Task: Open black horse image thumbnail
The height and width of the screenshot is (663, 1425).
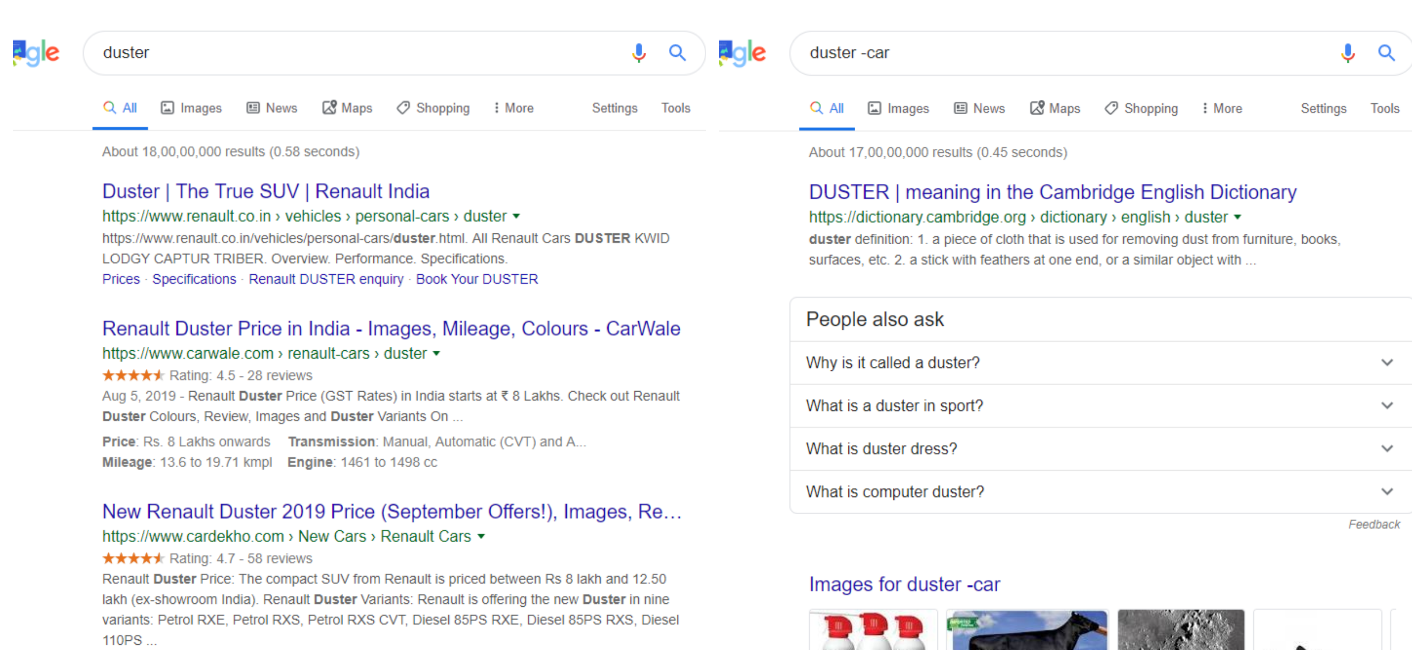Action: click(x=1028, y=630)
